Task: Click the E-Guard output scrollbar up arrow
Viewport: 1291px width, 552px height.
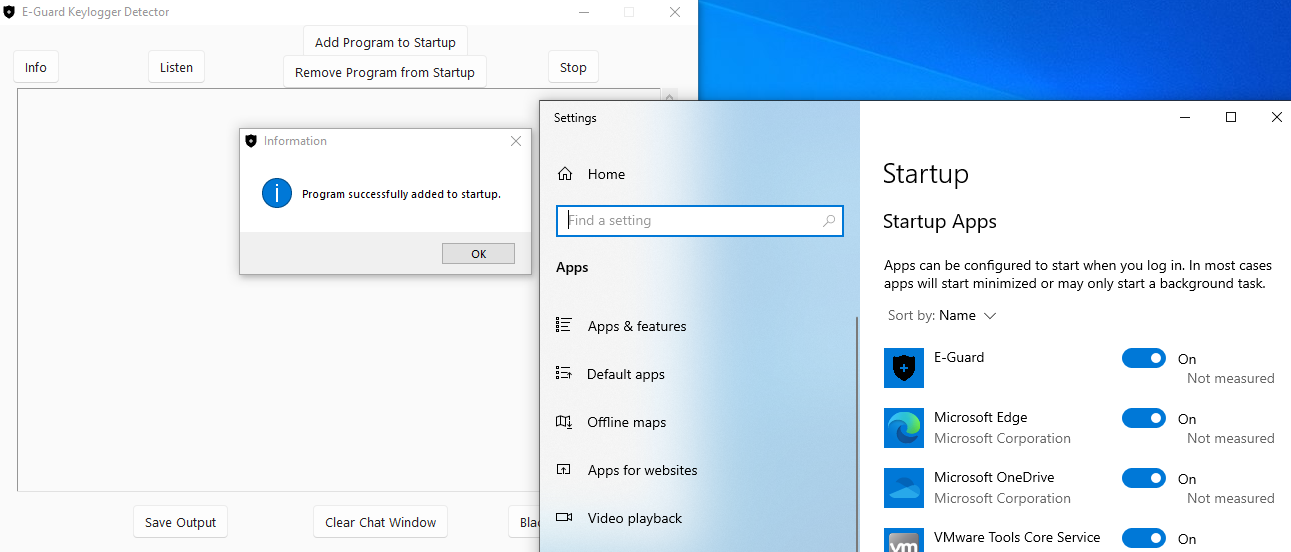Action: pyautogui.click(x=670, y=95)
